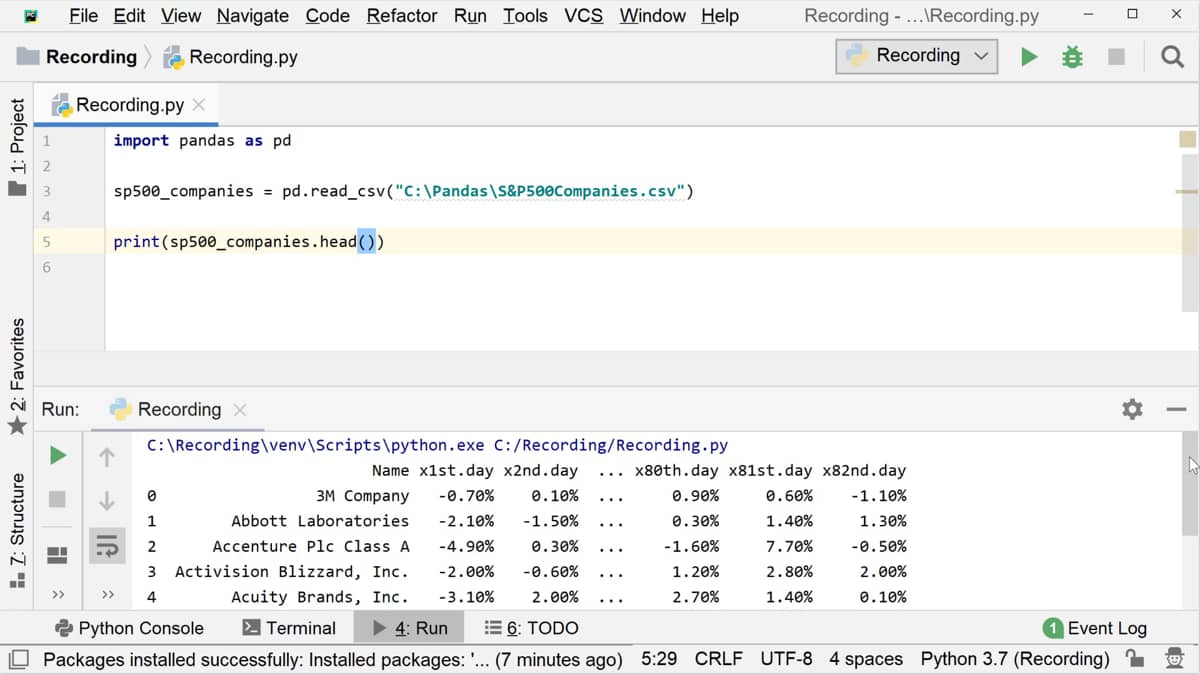Click the PyCharm logo icon in title bar
1200x675 pixels.
pos(32,16)
